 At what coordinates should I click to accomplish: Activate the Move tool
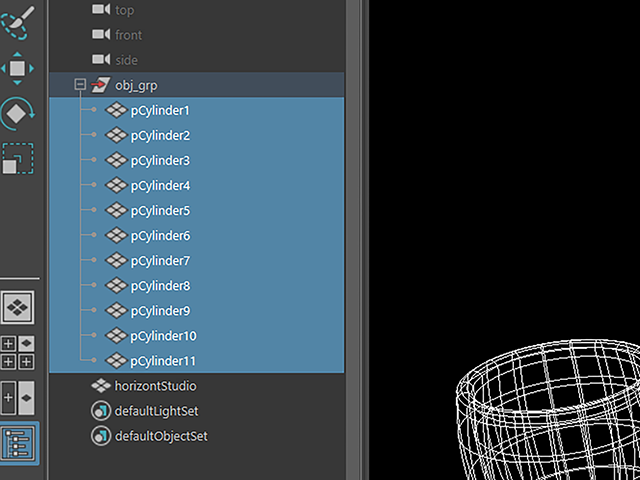coord(17,68)
